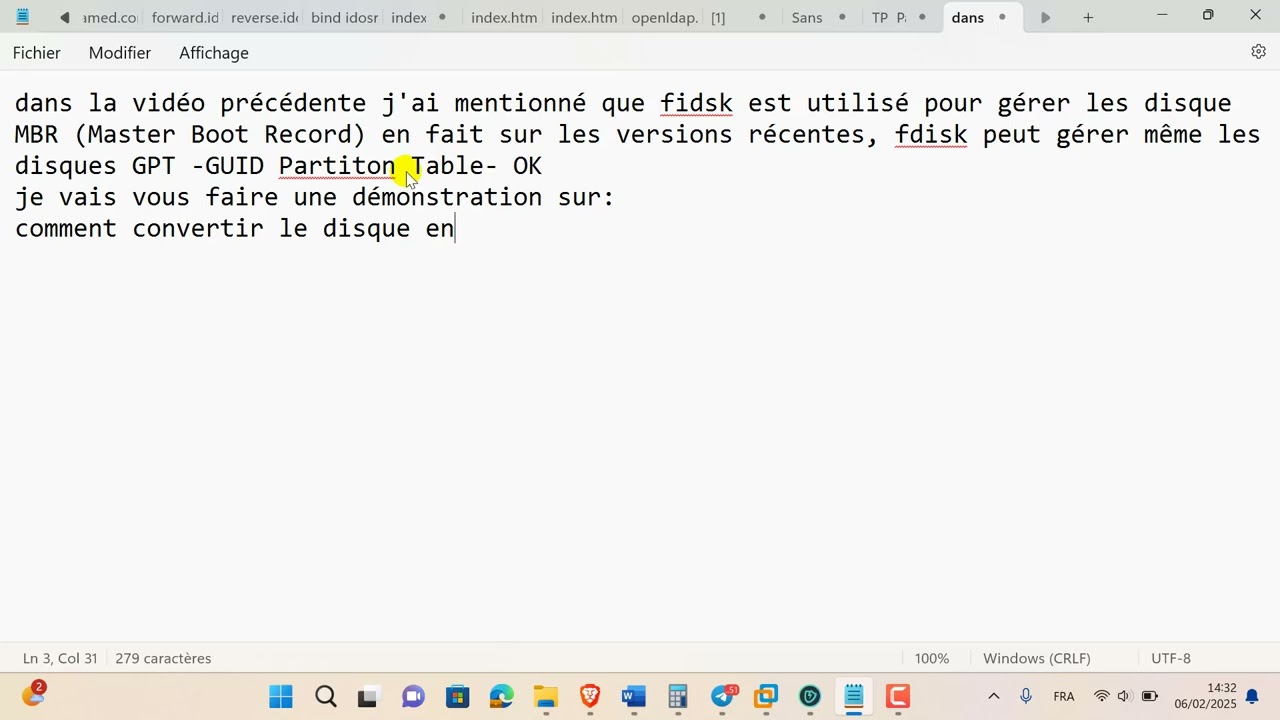Click the 100% zoom level indicator
The height and width of the screenshot is (720, 1280).
(932, 659)
